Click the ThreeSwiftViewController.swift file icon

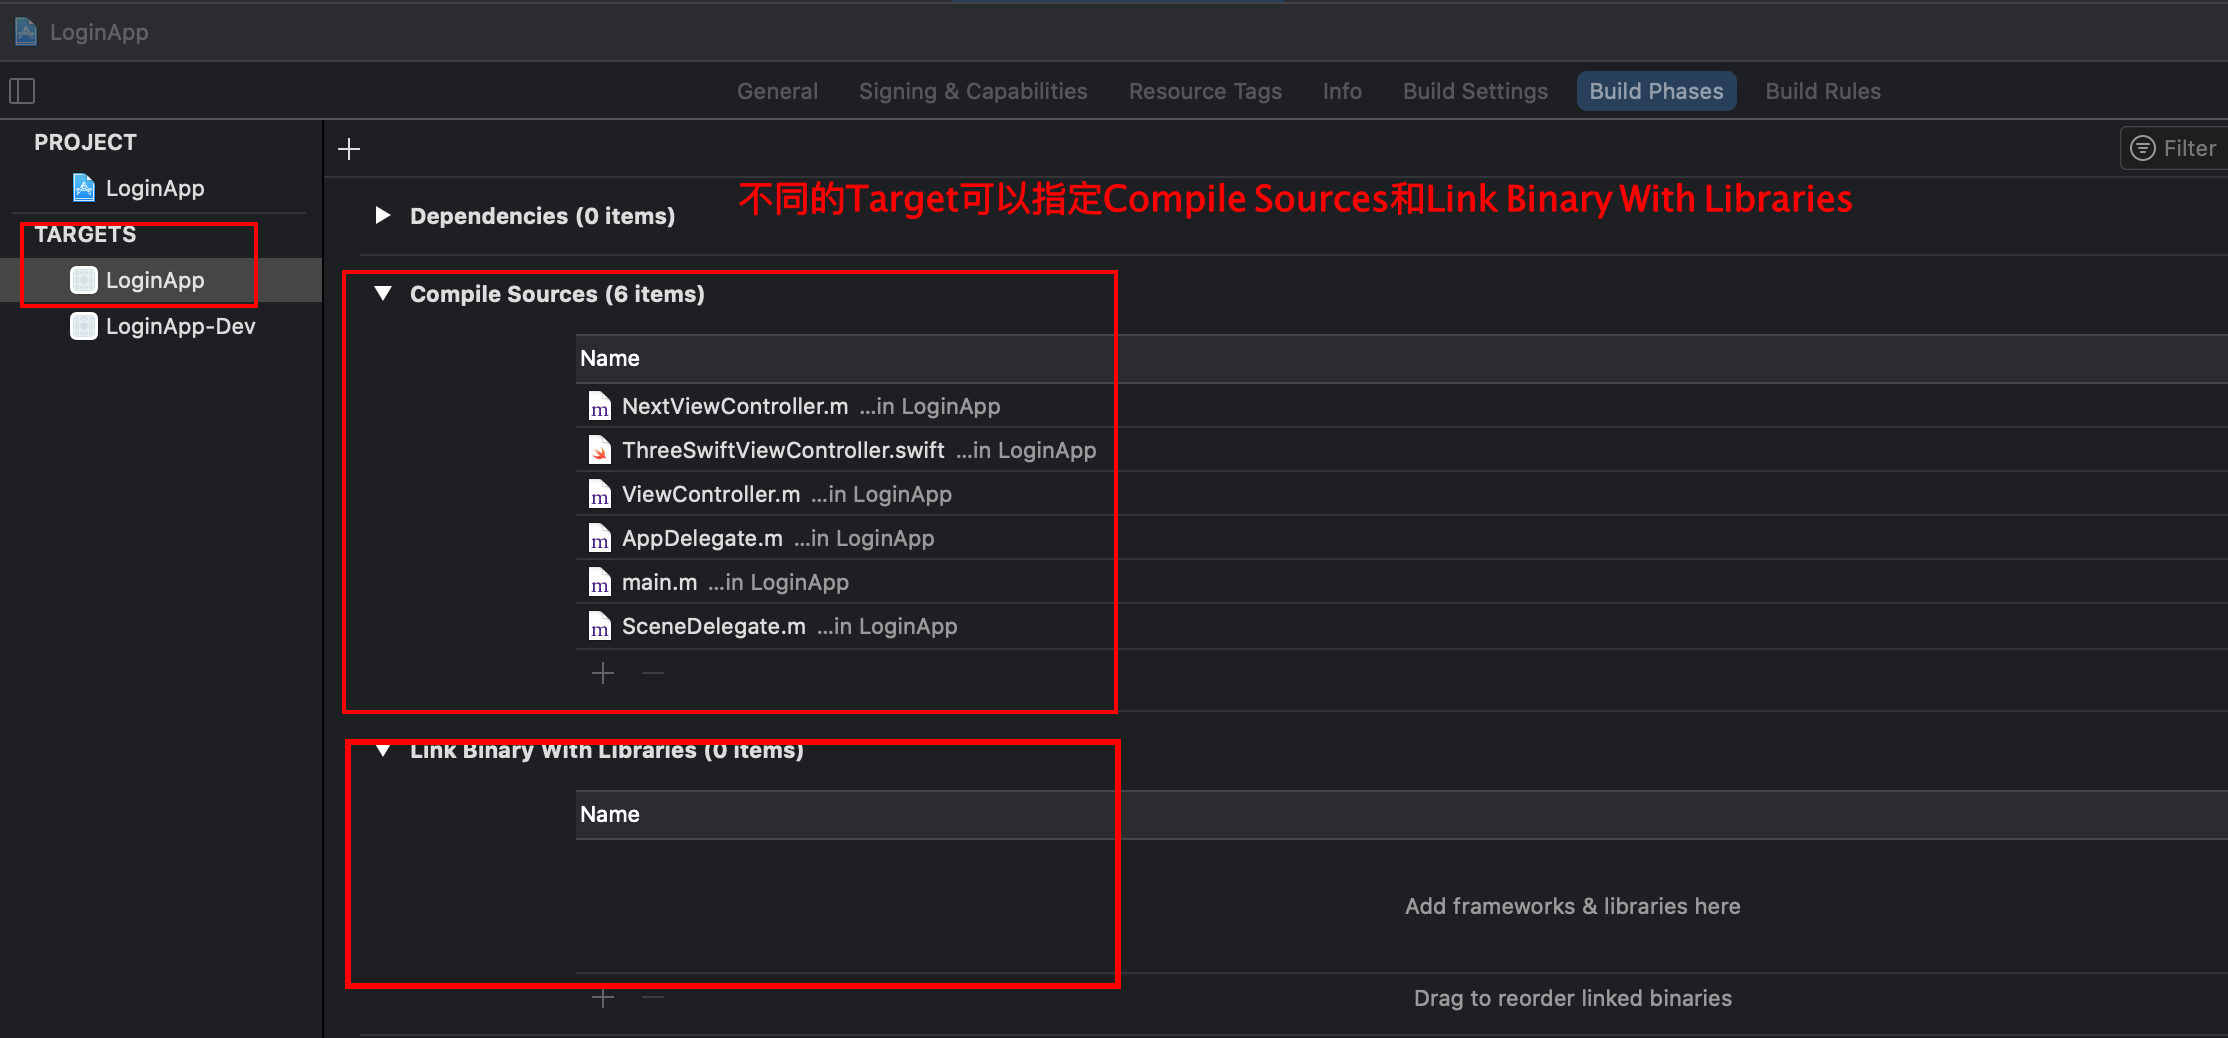[599, 450]
